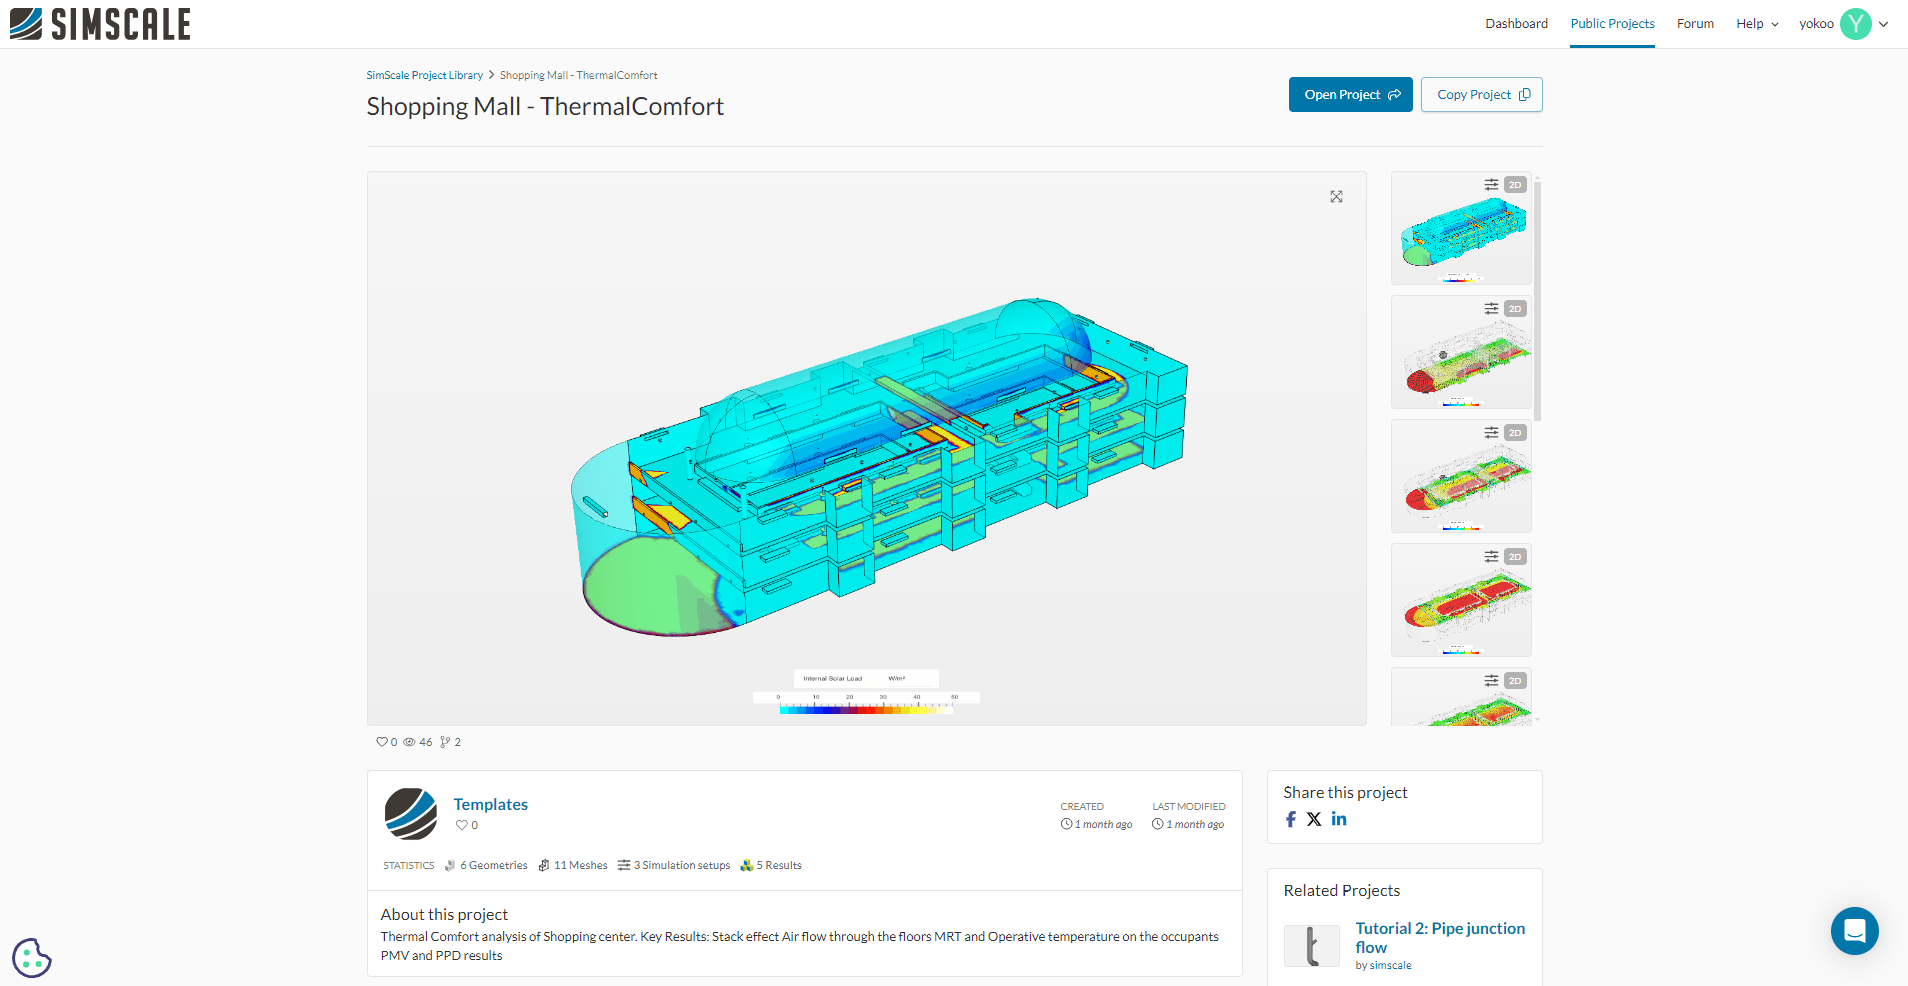This screenshot has width=1908, height=986.
Task: Share the project on Facebook
Action: 1290,819
